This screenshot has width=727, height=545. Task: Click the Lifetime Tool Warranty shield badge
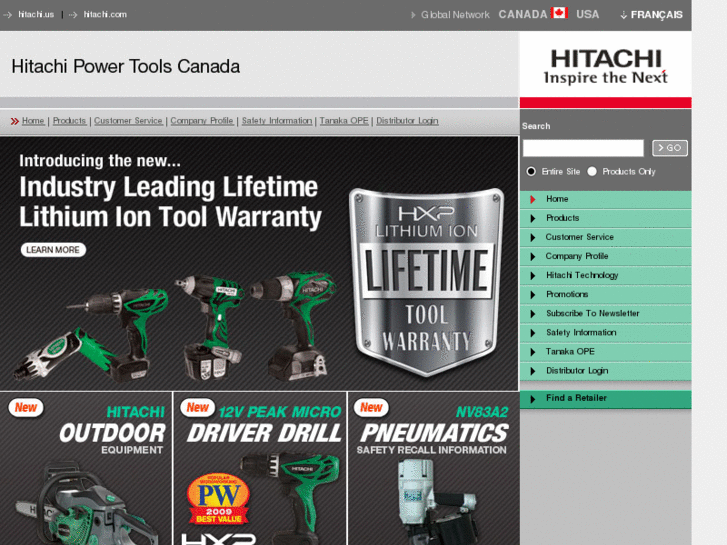(426, 282)
